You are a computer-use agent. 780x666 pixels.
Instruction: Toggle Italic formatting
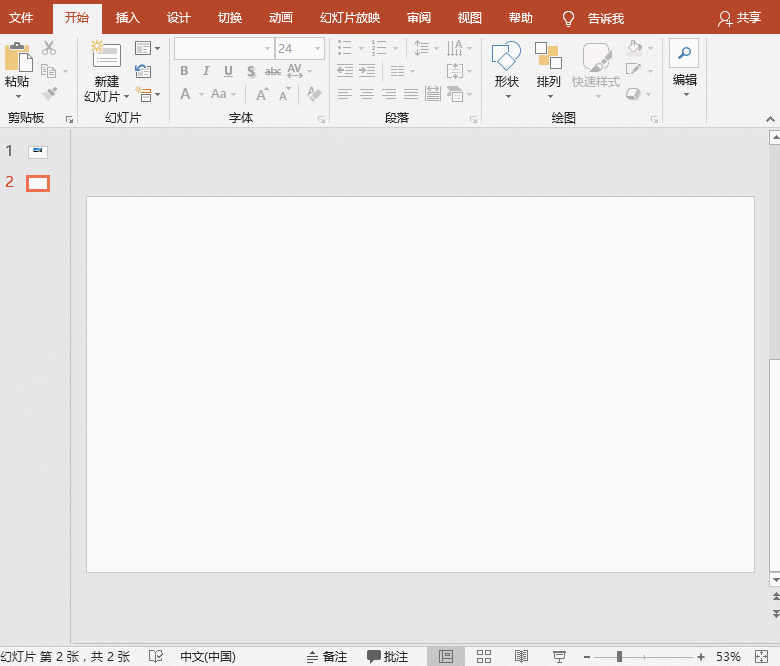[x=206, y=71]
